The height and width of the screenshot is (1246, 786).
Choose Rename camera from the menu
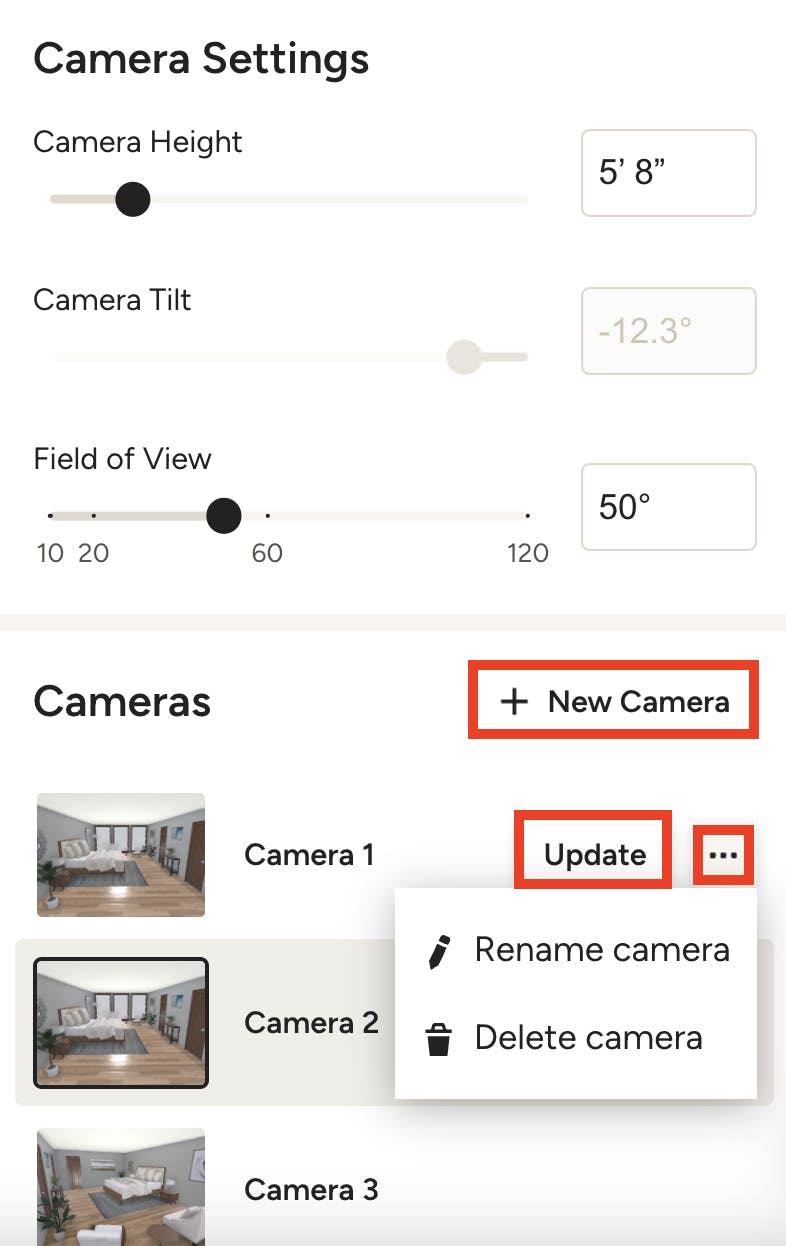pyautogui.click(x=602, y=949)
